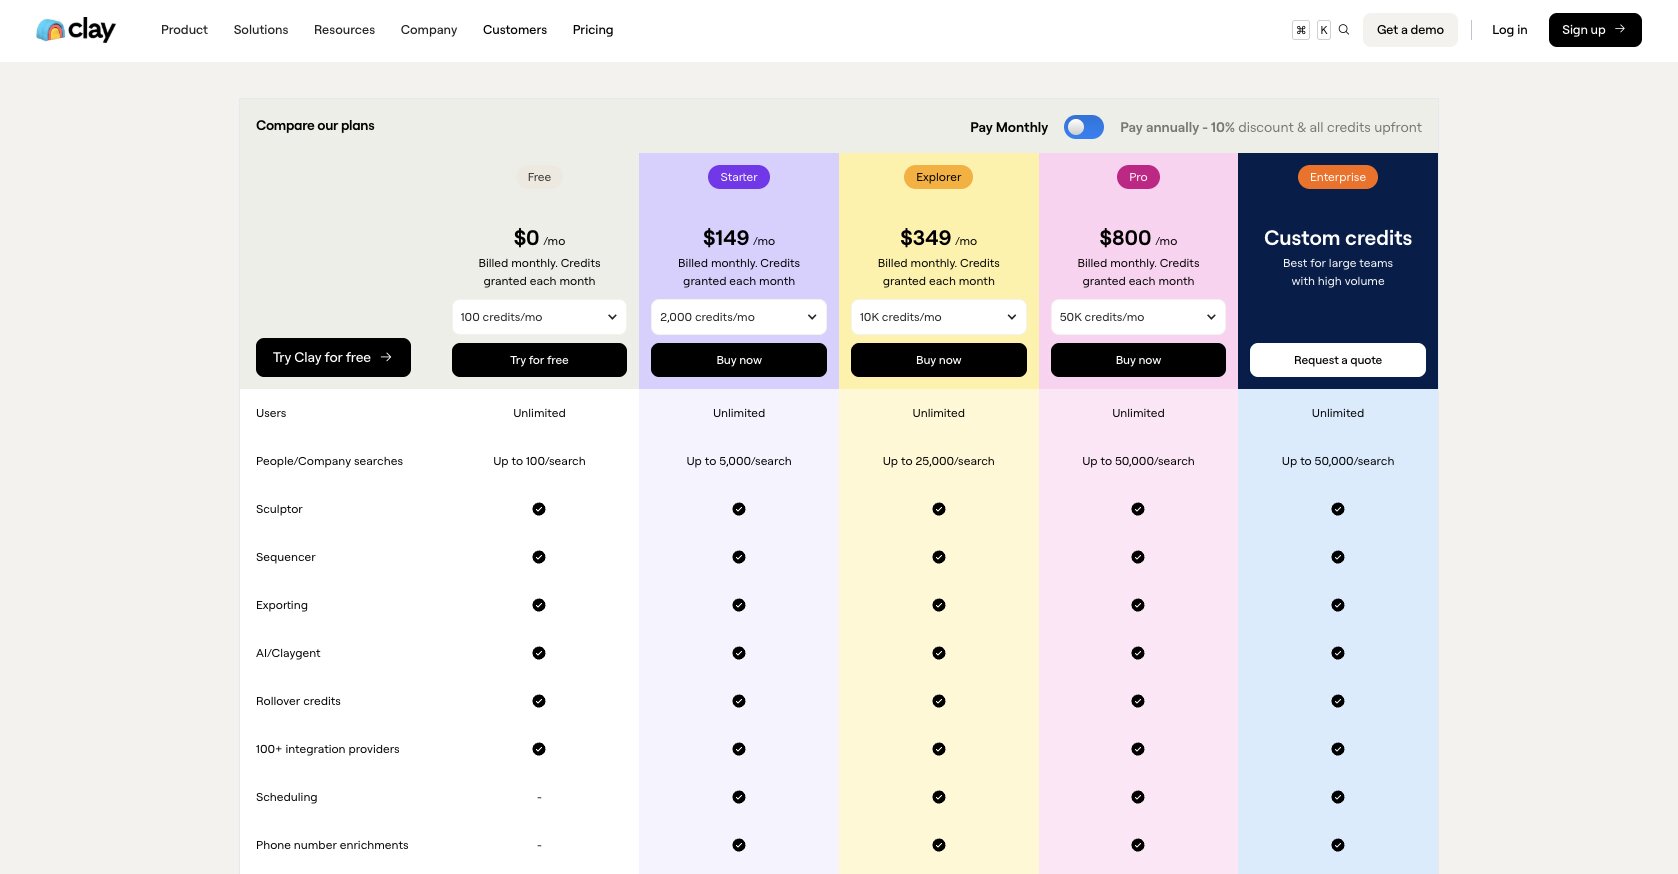Image resolution: width=1678 pixels, height=874 pixels.
Task: Open the 100 credits/mo dropdown
Action: coord(539,317)
